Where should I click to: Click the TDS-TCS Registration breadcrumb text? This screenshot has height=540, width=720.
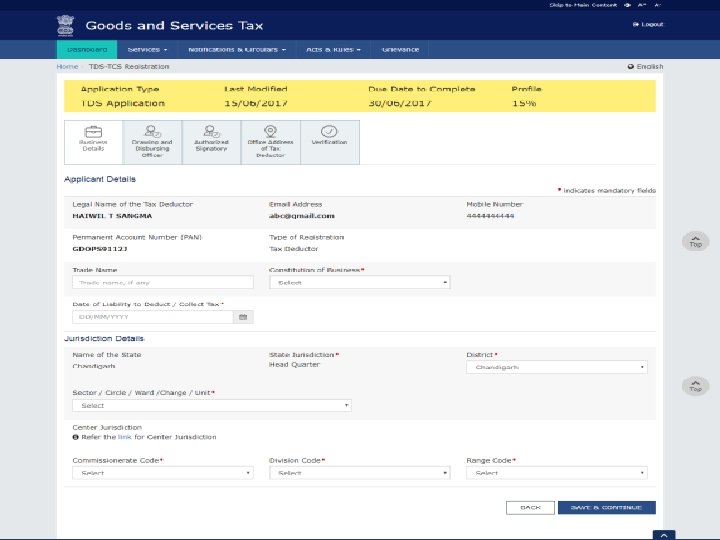coord(129,67)
